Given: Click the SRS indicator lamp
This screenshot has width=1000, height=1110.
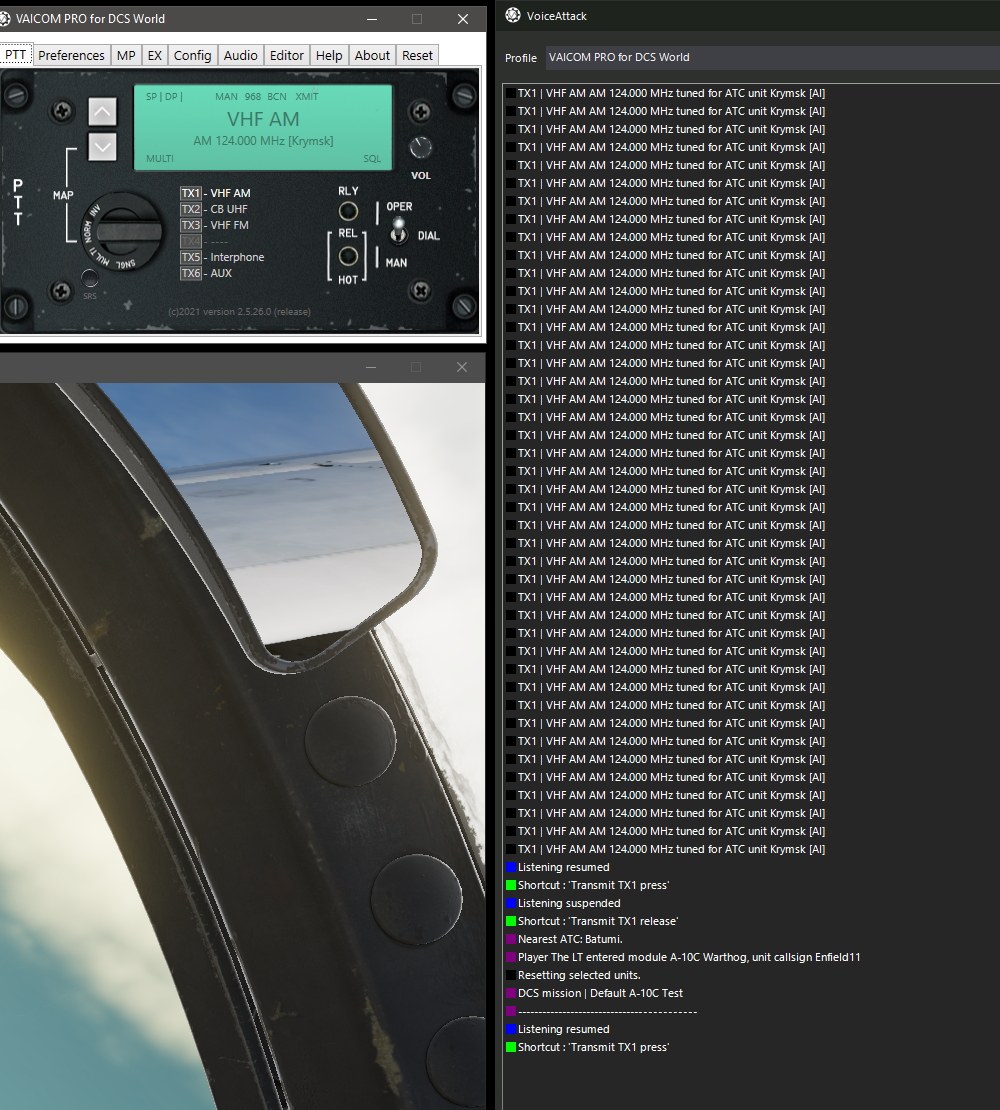Looking at the screenshot, I should click(x=90, y=278).
